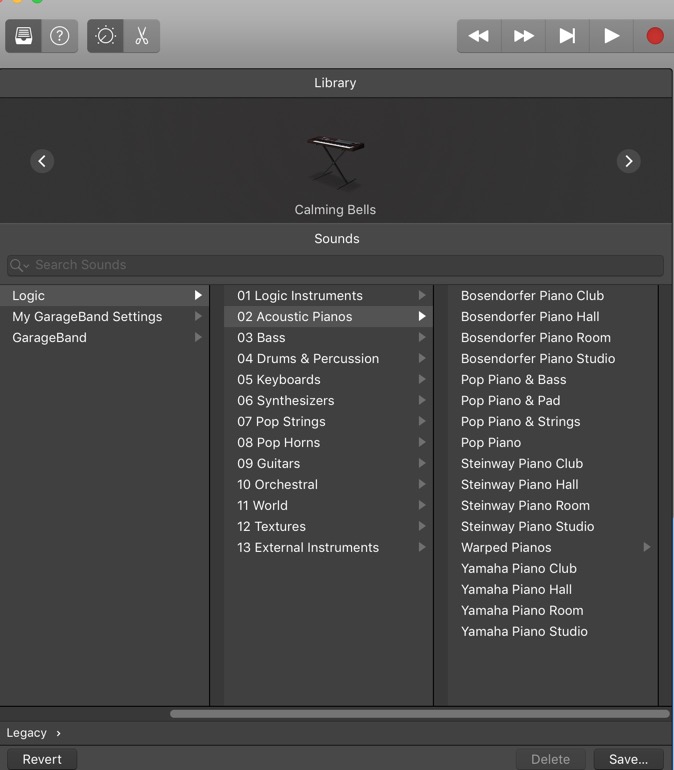This screenshot has height=770, width=674.
Task: Click the Save... button
Action: [628, 759]
